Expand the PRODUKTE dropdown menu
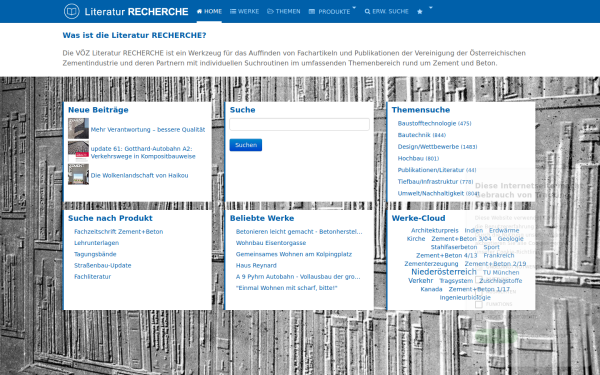This screenshot has height=375, width=600. point(332,11)
